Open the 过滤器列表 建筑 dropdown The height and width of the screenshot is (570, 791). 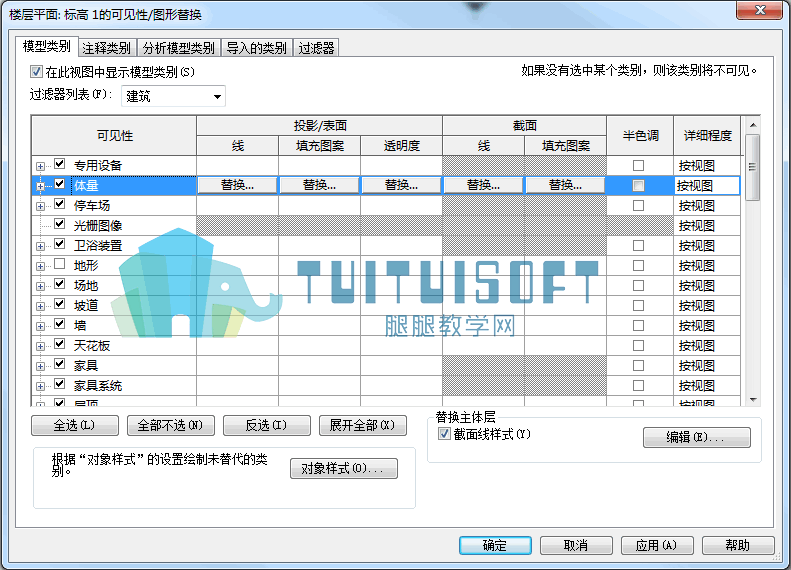coord(173,96)
